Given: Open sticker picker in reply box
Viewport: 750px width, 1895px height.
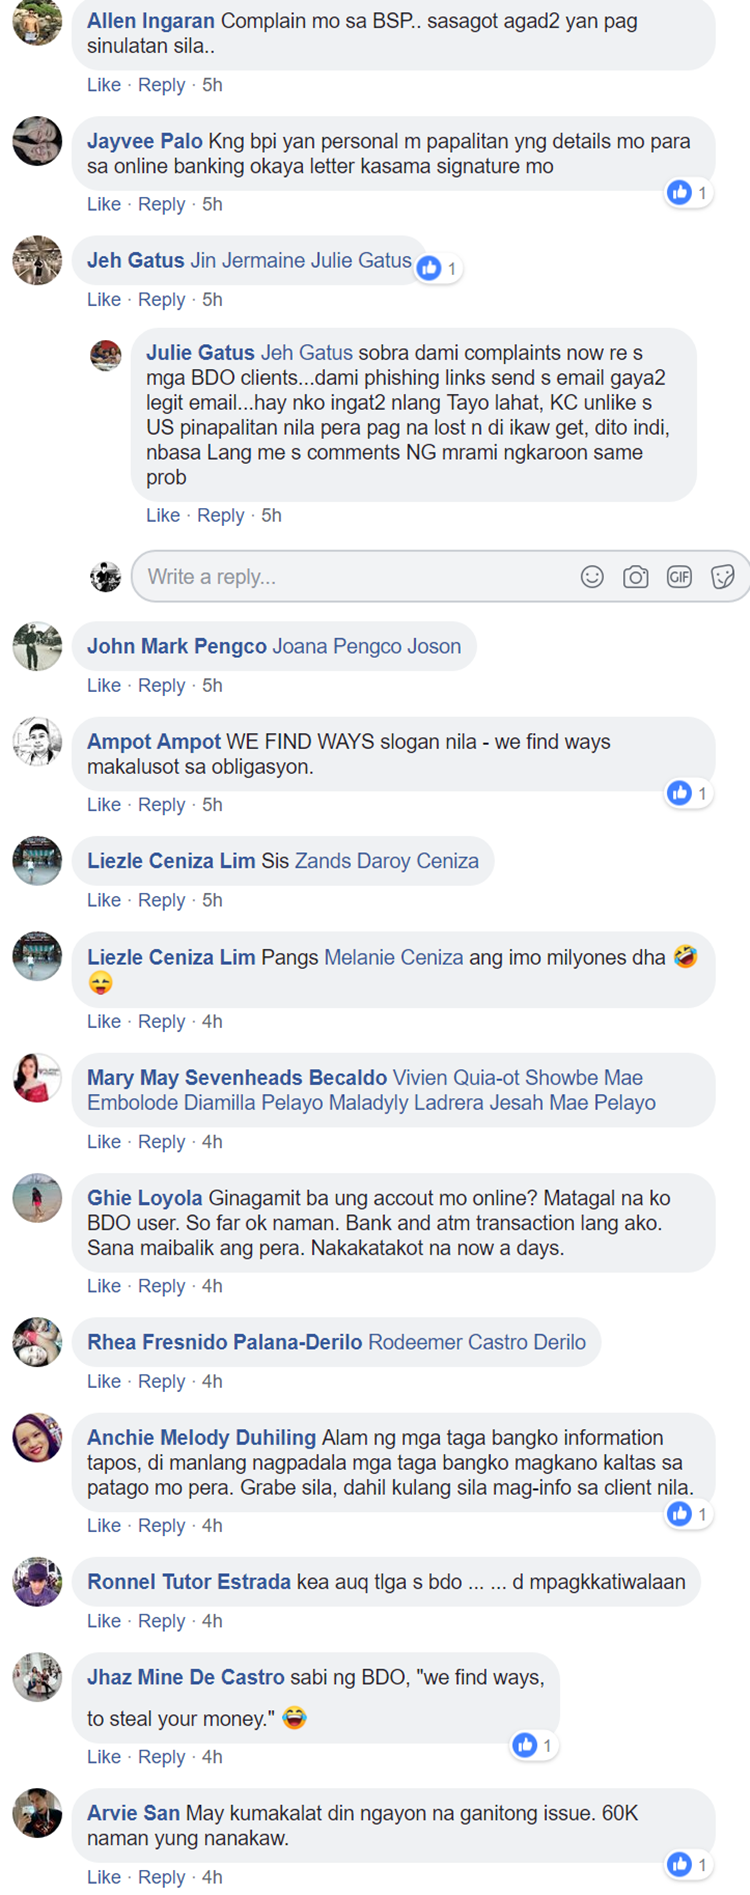Looking at the screenshot, I should pyautogui.click(x=723, y=577).
